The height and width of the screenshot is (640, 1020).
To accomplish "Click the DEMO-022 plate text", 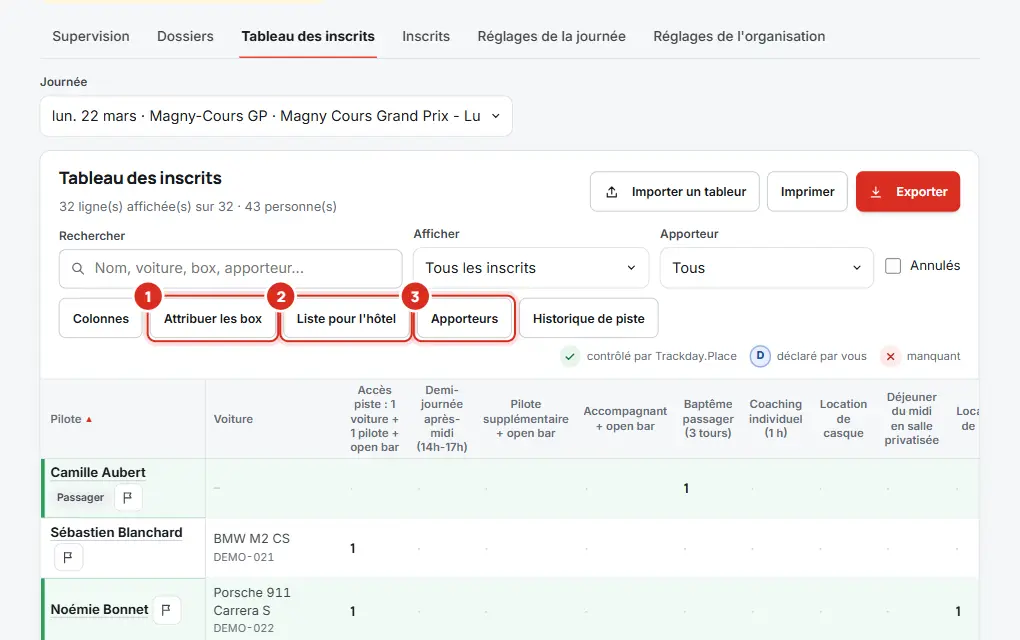I will 244,628.
